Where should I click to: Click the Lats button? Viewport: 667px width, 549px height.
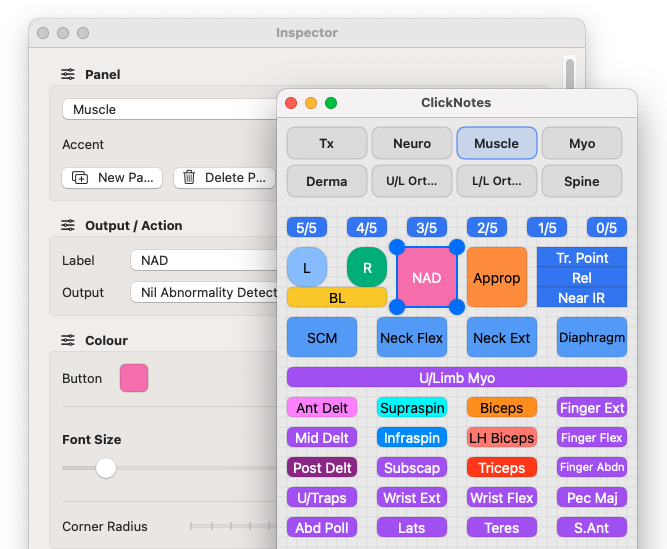(x=412, y=527)
